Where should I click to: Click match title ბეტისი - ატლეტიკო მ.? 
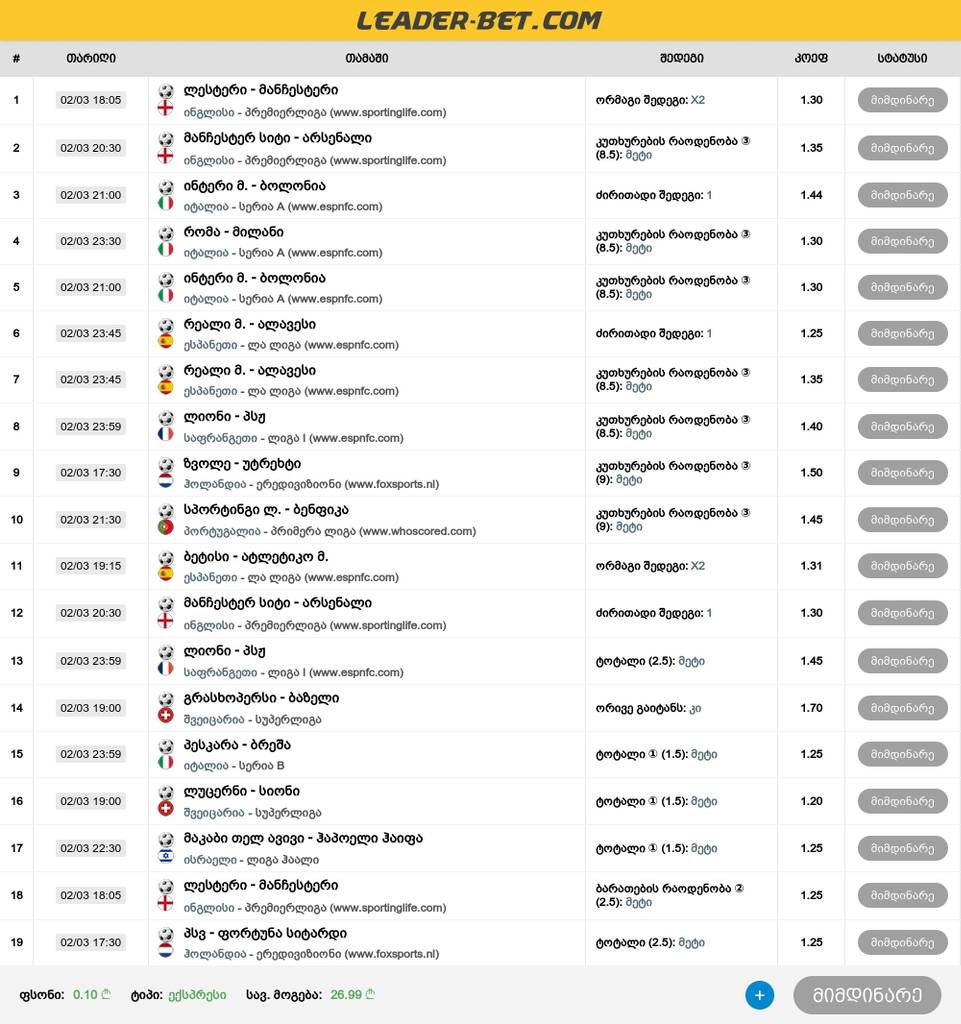[256, 557]
